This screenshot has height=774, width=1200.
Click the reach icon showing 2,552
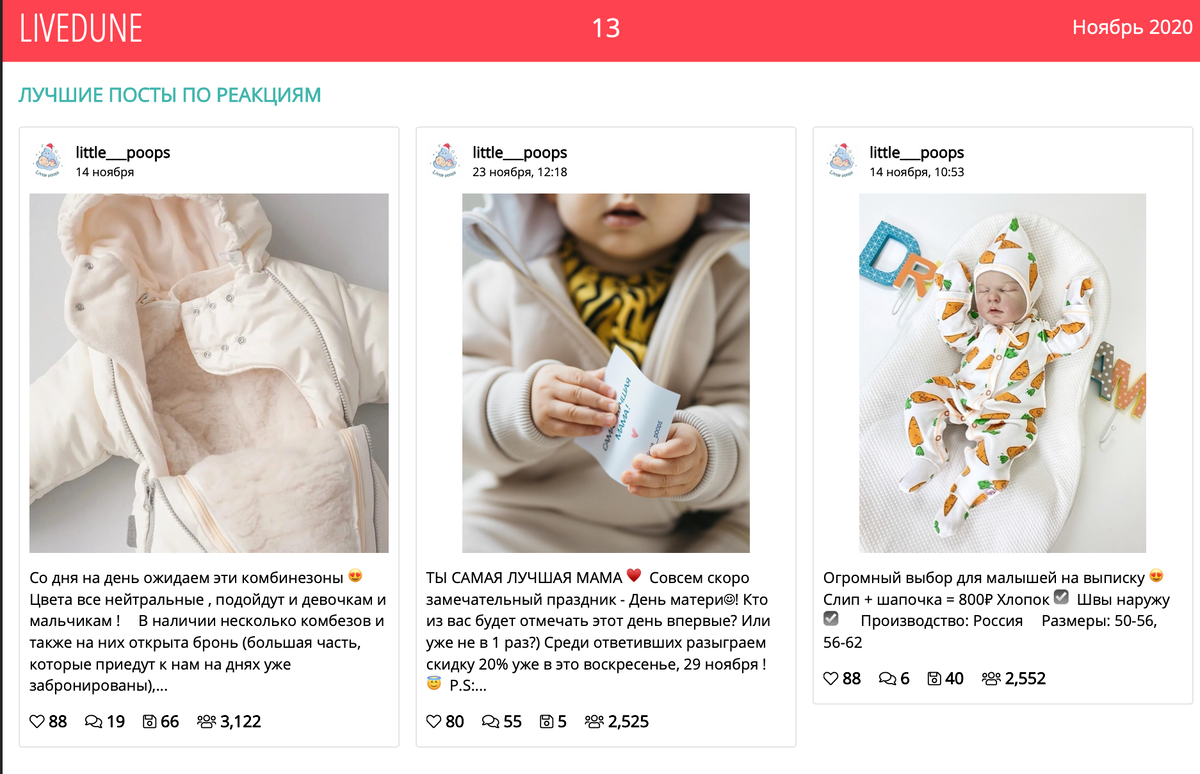tap(991, 678)
